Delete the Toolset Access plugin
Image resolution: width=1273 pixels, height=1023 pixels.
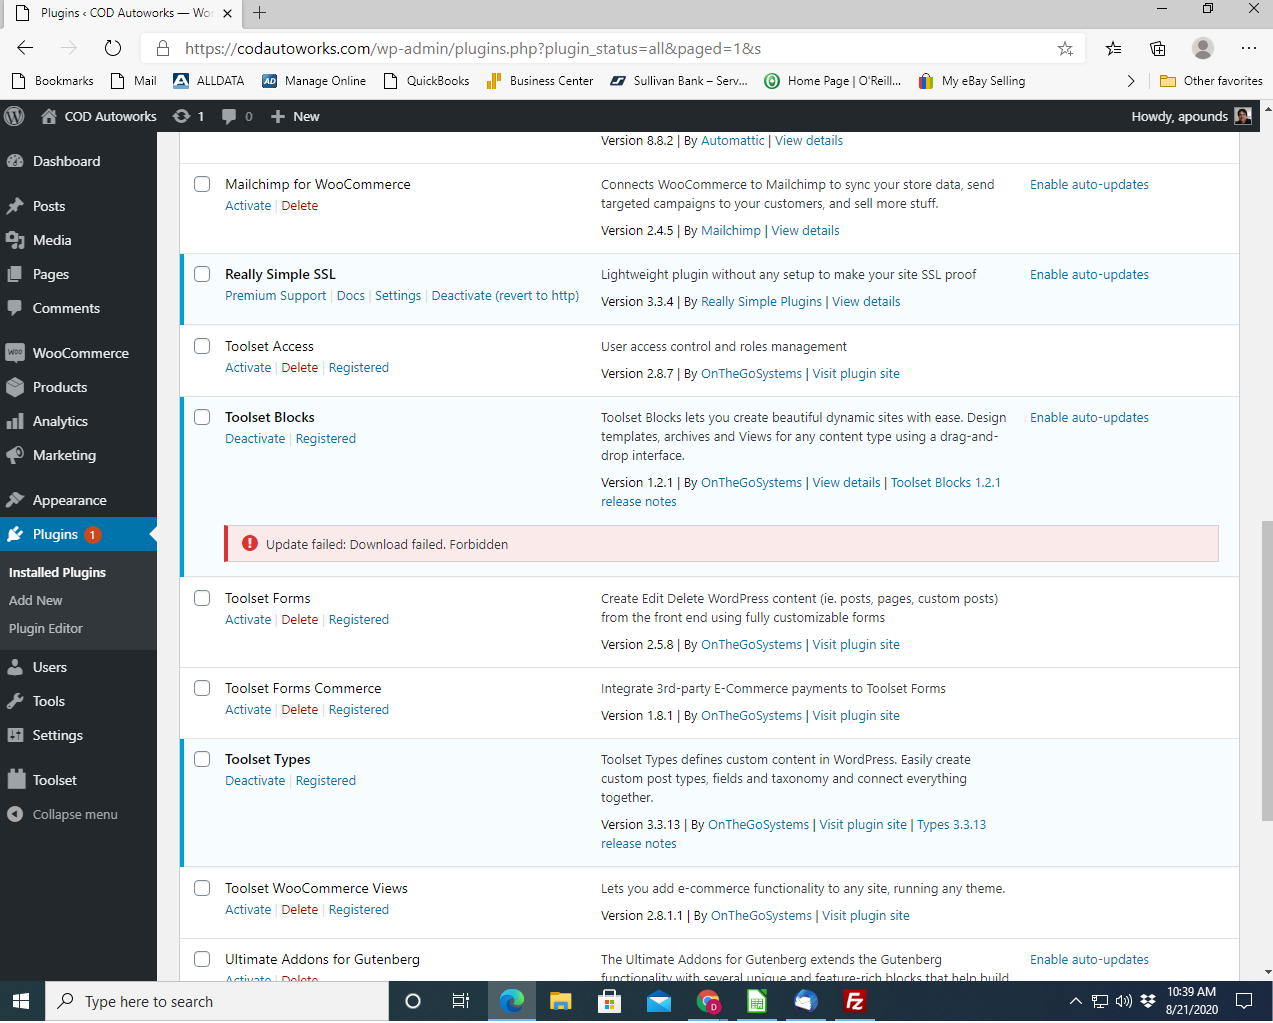(299, 368)
